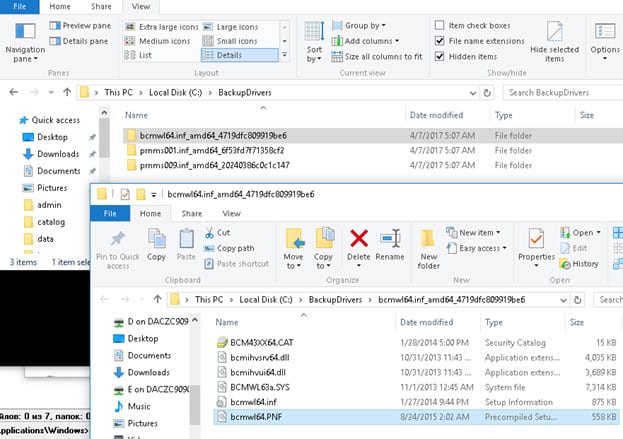Uncheck File name extensions checkbox
Image resolution: width=623 pixels, height=439 pixels.
[439, 41]
